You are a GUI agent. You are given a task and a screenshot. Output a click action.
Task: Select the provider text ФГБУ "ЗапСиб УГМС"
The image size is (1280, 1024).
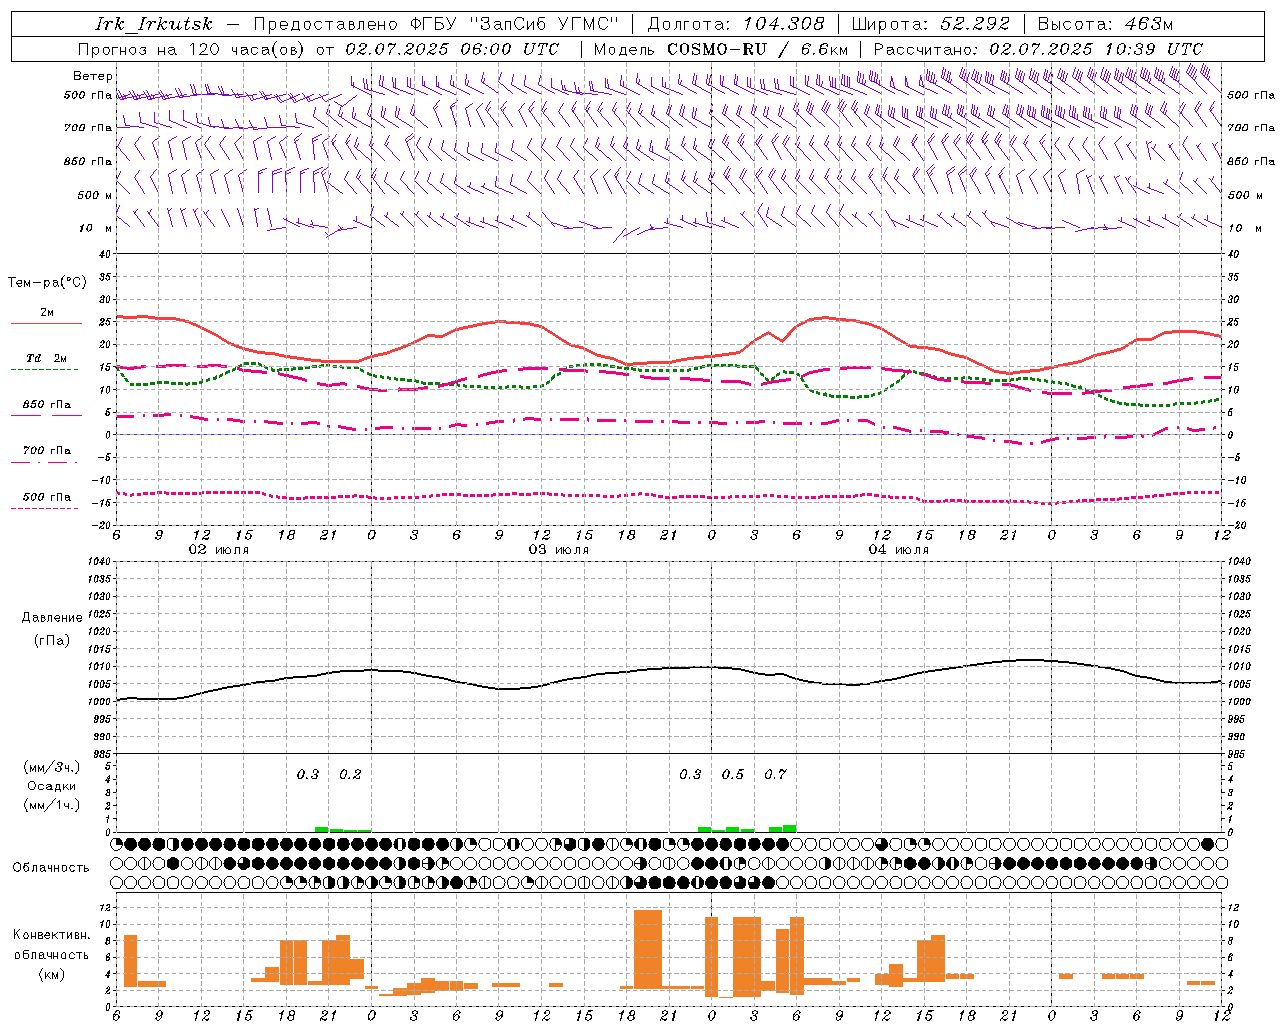(x=515, y=24)
